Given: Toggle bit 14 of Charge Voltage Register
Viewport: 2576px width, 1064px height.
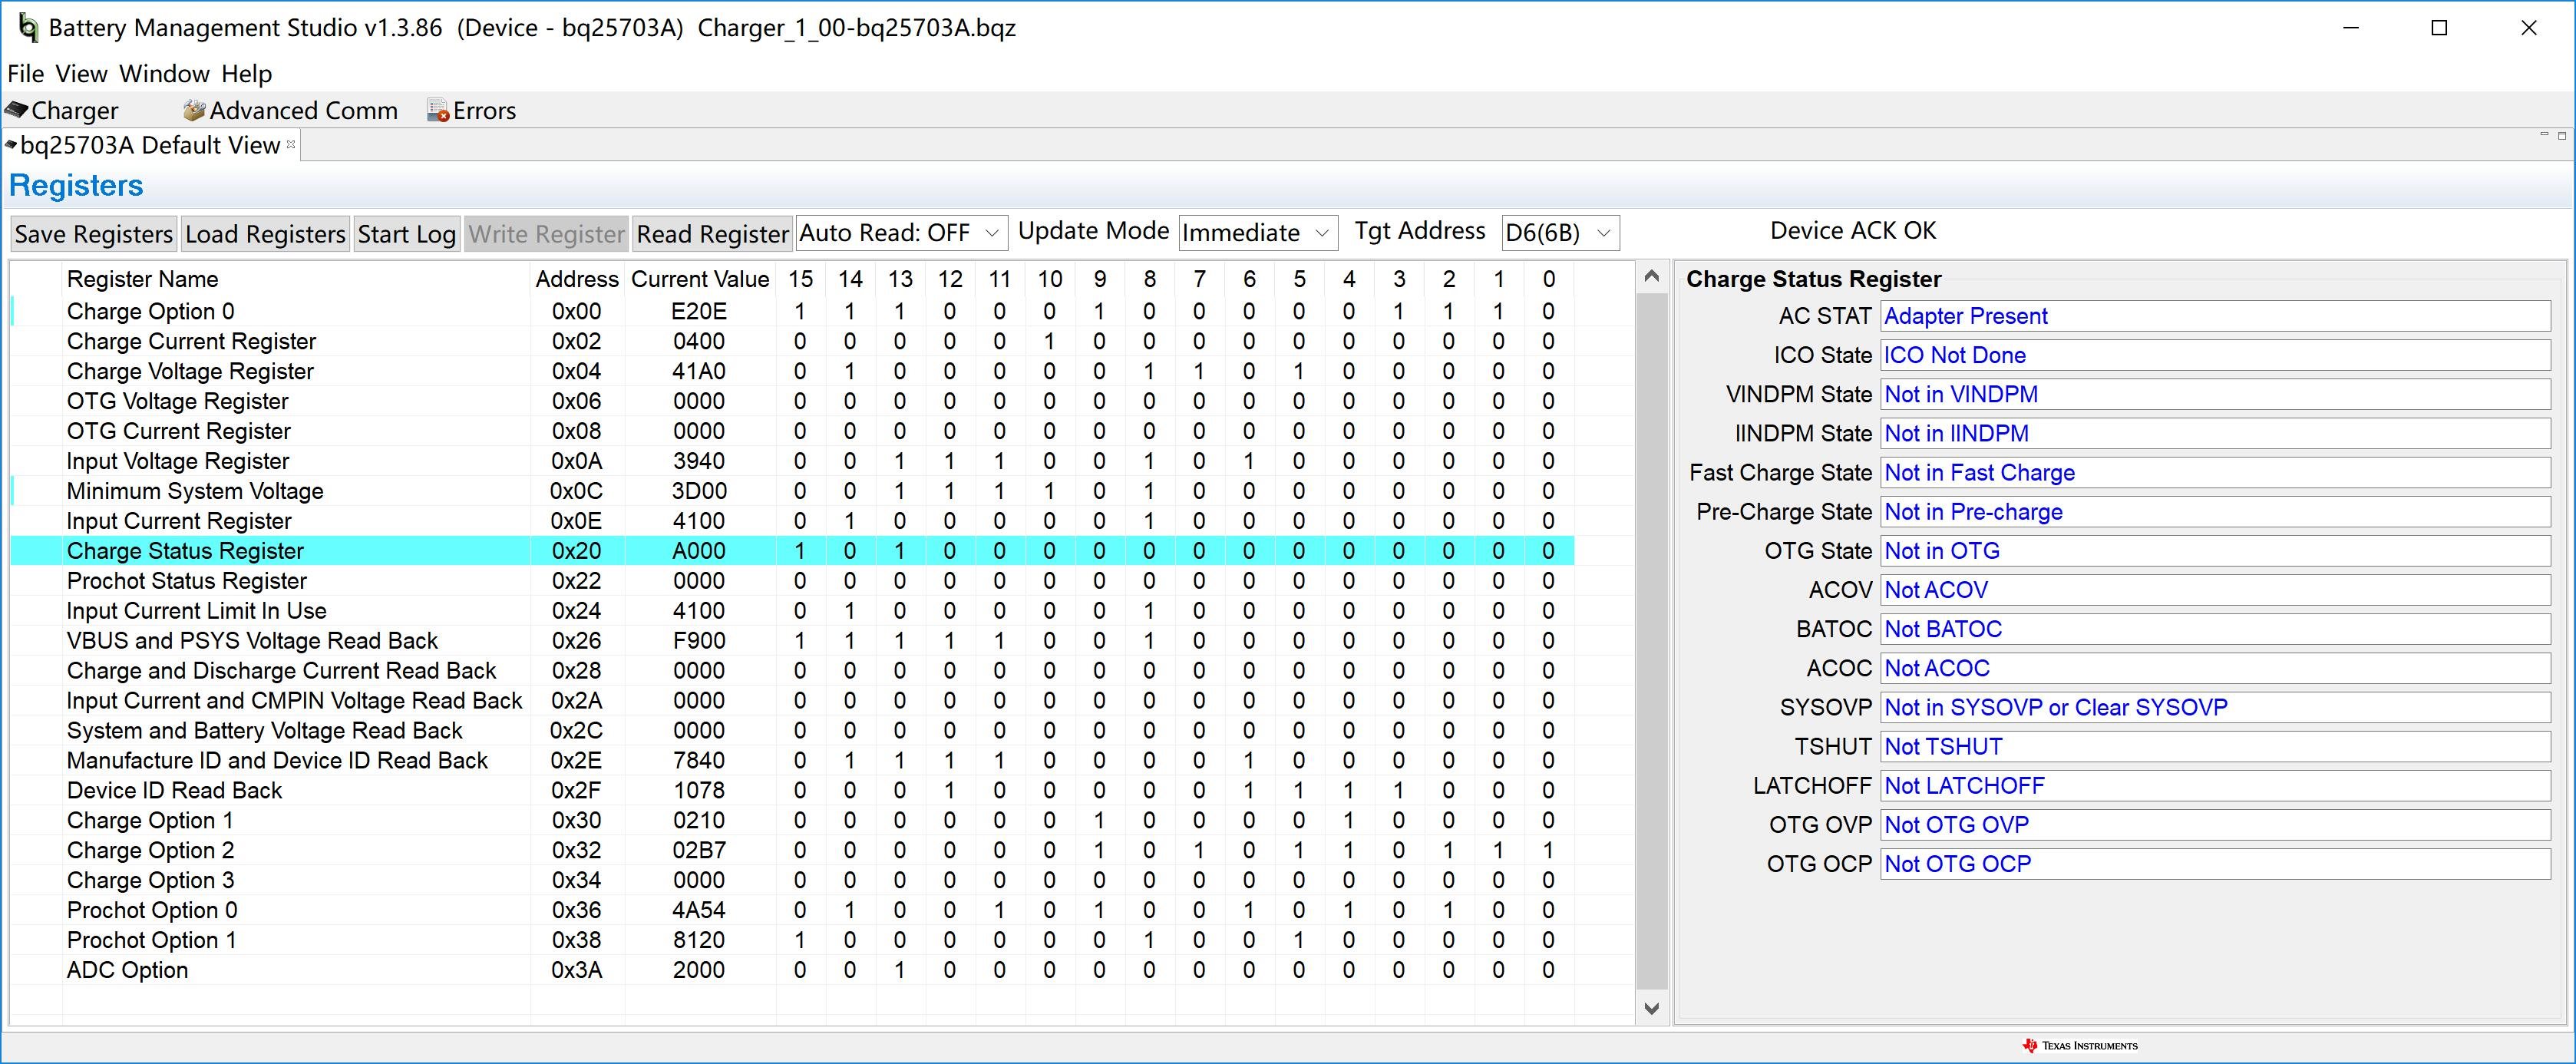Looking at the screenshot, I should coord(850,372).
